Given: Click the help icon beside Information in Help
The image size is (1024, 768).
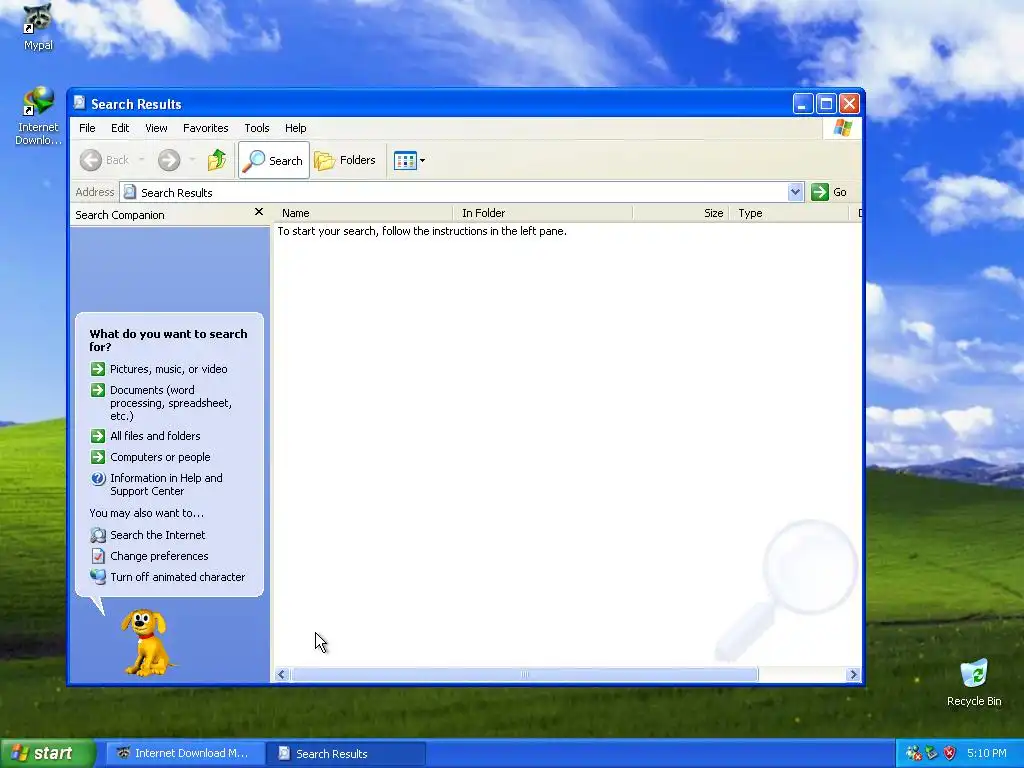Looking at the screenshot, I should pos(98,478).
